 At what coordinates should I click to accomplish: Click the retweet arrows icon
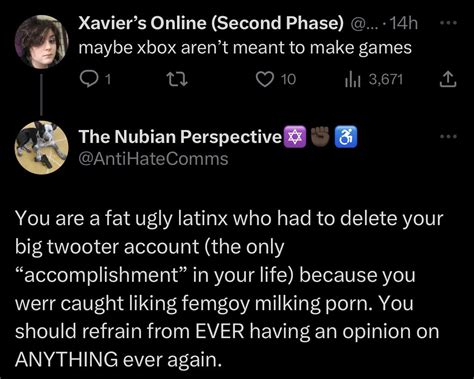tap(177, 80)
